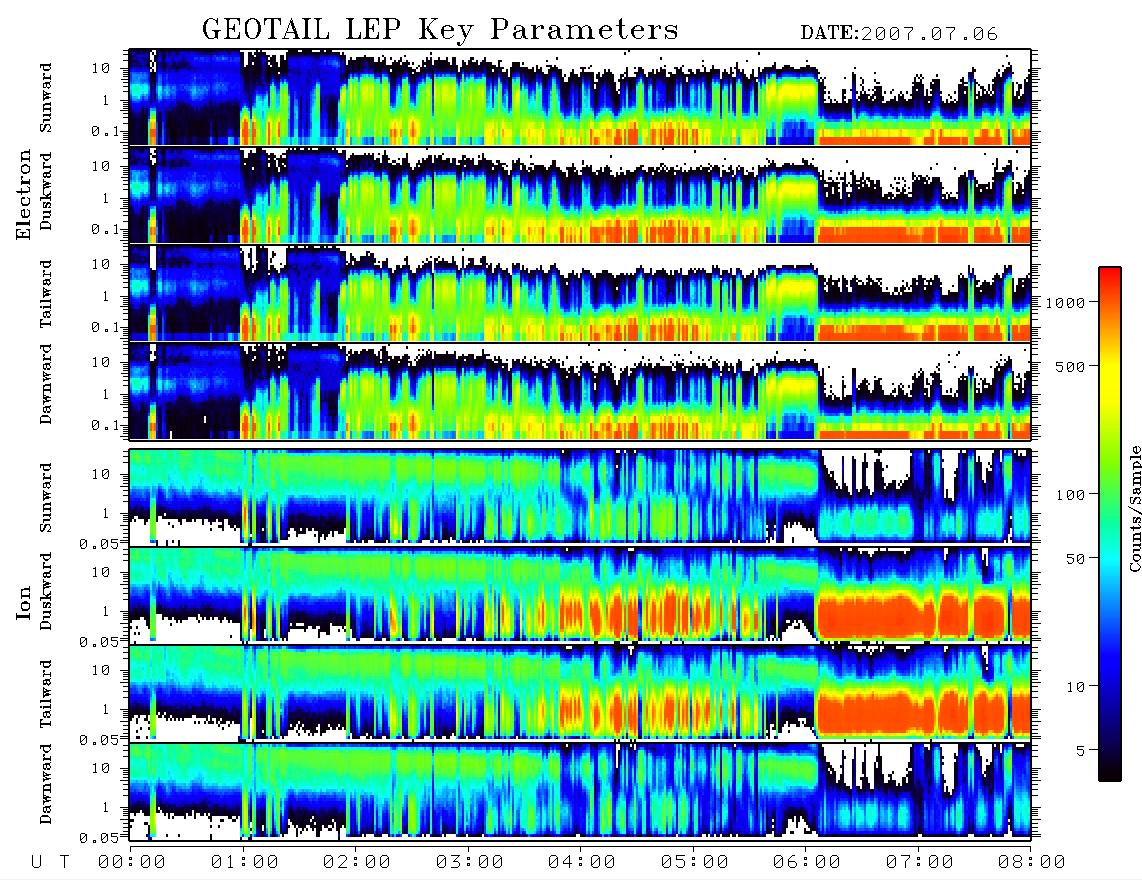
Task: Click the Electron 'Dawnward' panel label
Action: point(46,384)
